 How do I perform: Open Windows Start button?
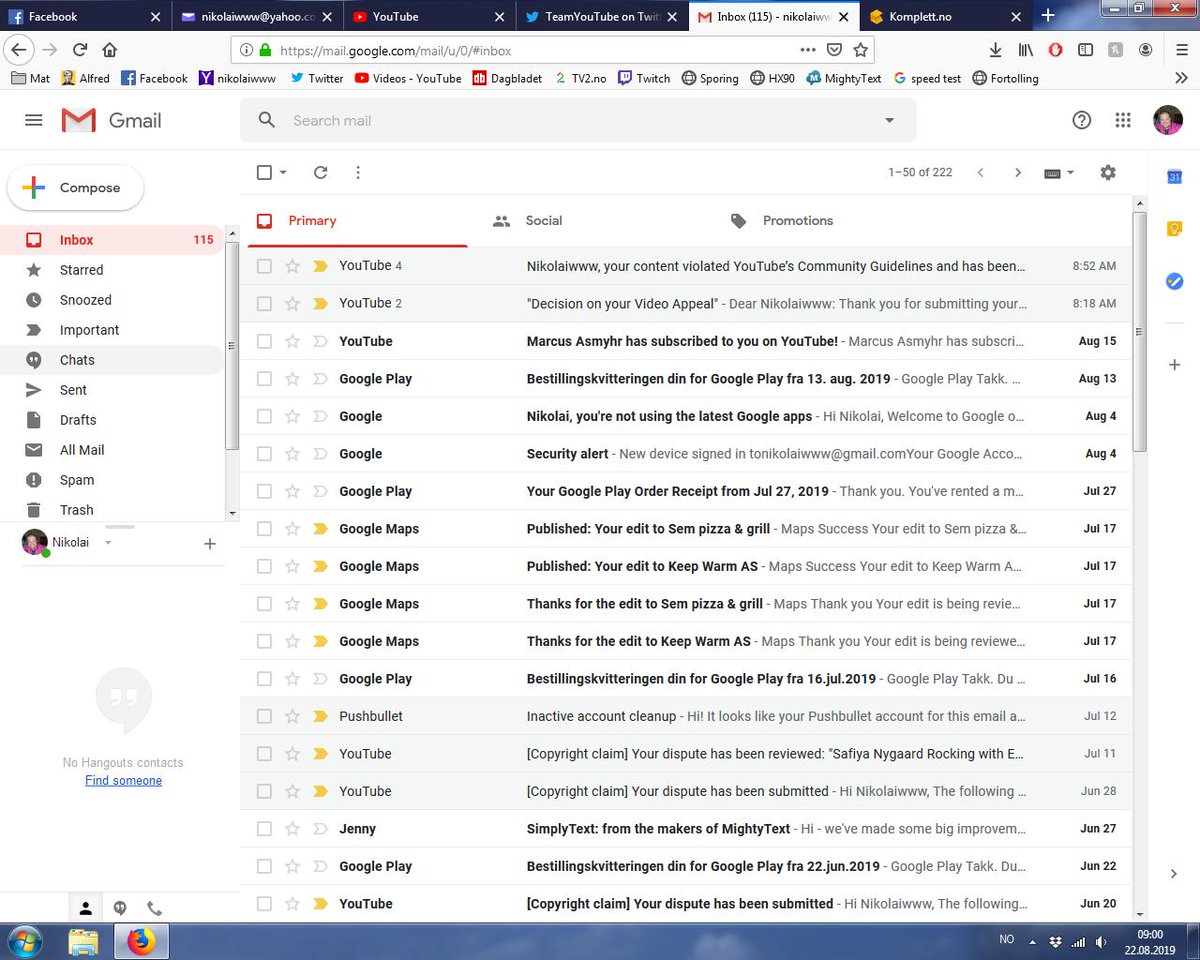click(x=26, y=941)
